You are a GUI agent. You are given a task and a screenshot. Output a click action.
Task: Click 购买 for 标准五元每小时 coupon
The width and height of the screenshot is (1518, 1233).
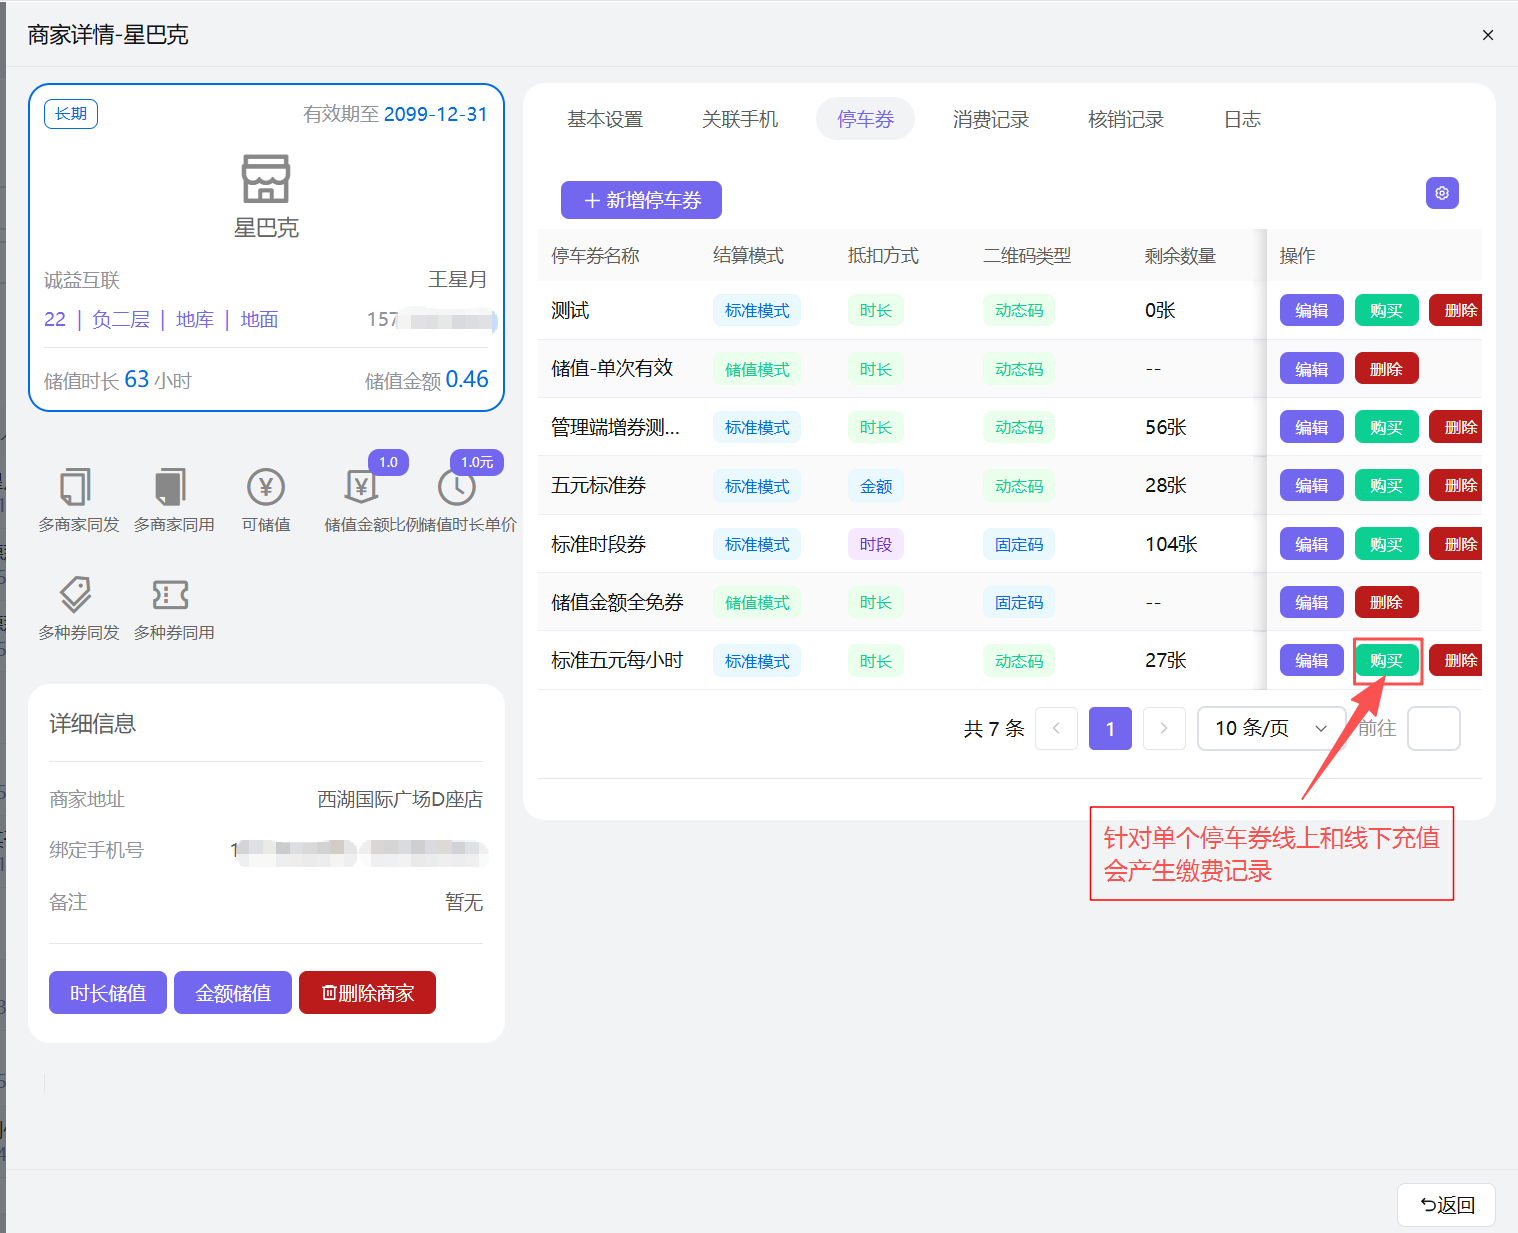point(1386,661)
